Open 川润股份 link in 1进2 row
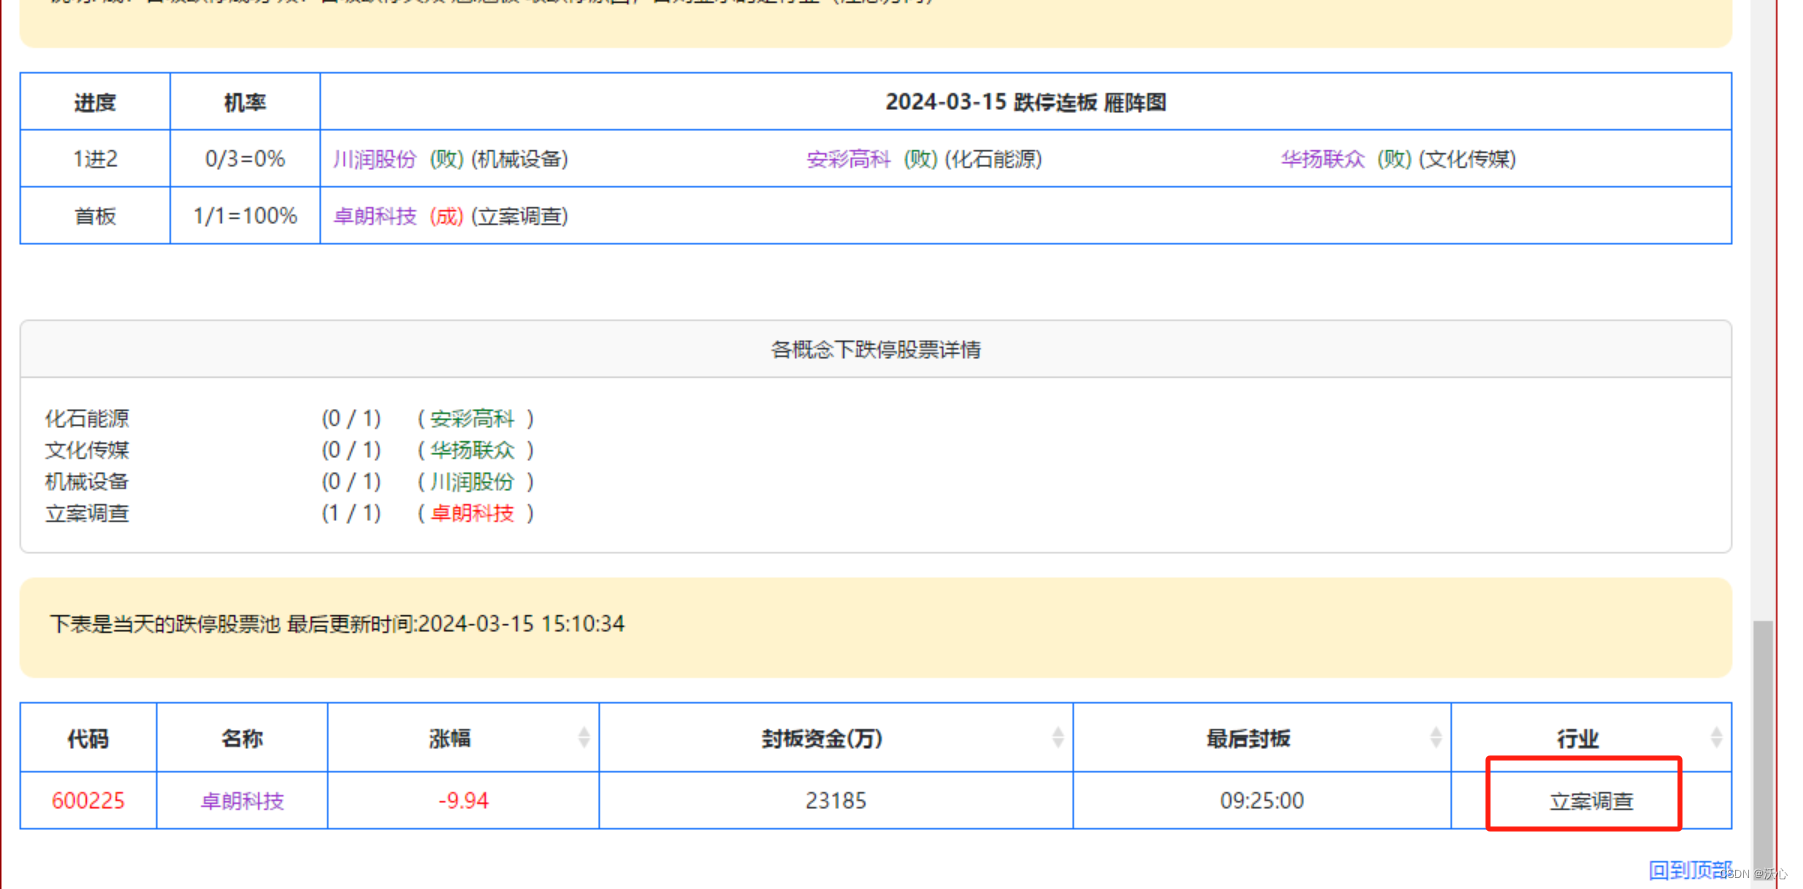This screenshot has height=889, width=1803. click(374, 159)
